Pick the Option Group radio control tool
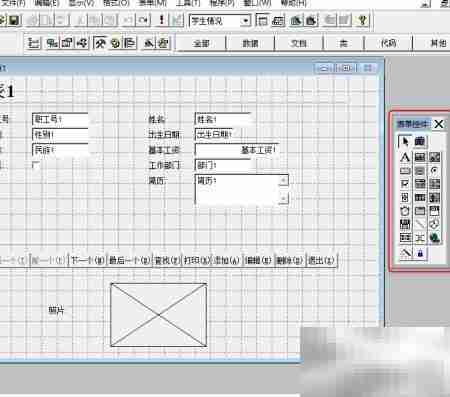450x397 pixels. tap(434, 171)
